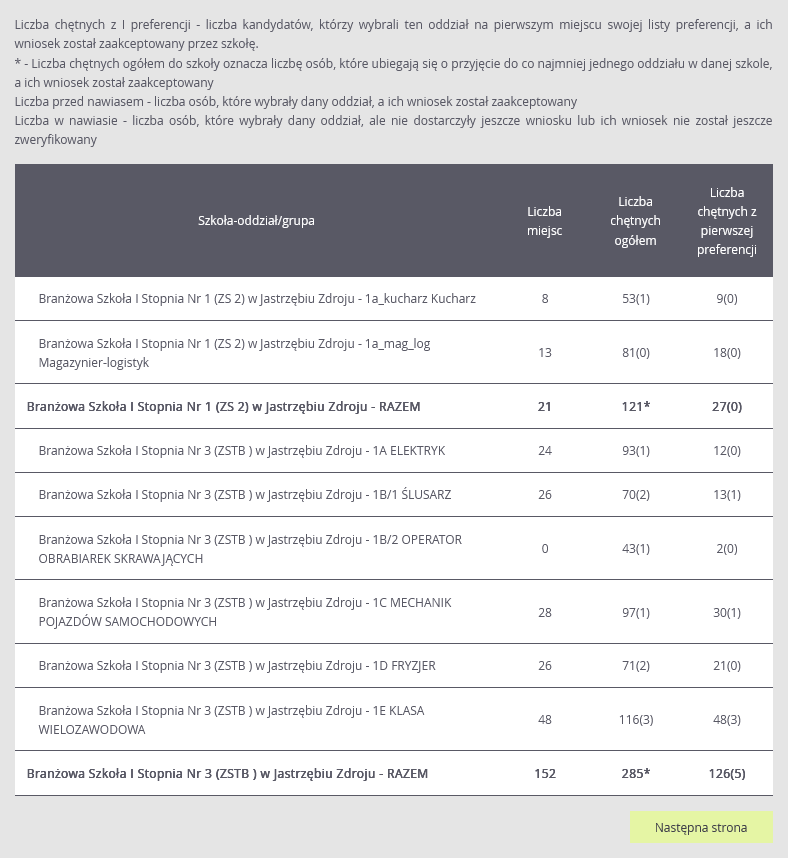Screen dimensions: 788x858
Task: Choose the 1B/2 OPERATOR OBRABIAREK SKRAWAJĄCYCH row name
Action: coord(250,549)
